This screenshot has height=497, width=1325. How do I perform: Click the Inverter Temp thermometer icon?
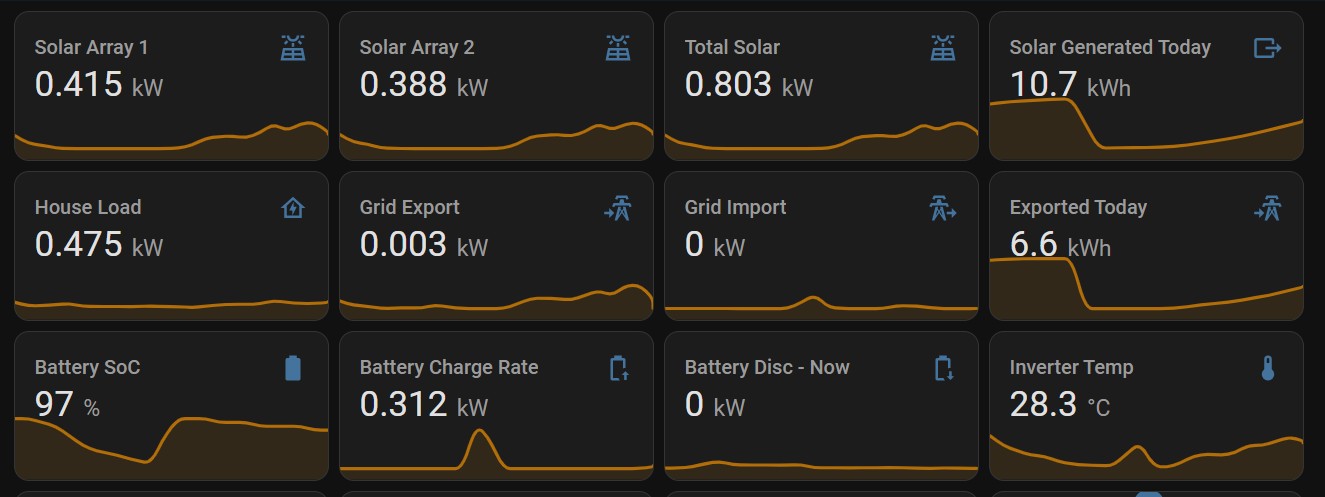coord(1267,368)
